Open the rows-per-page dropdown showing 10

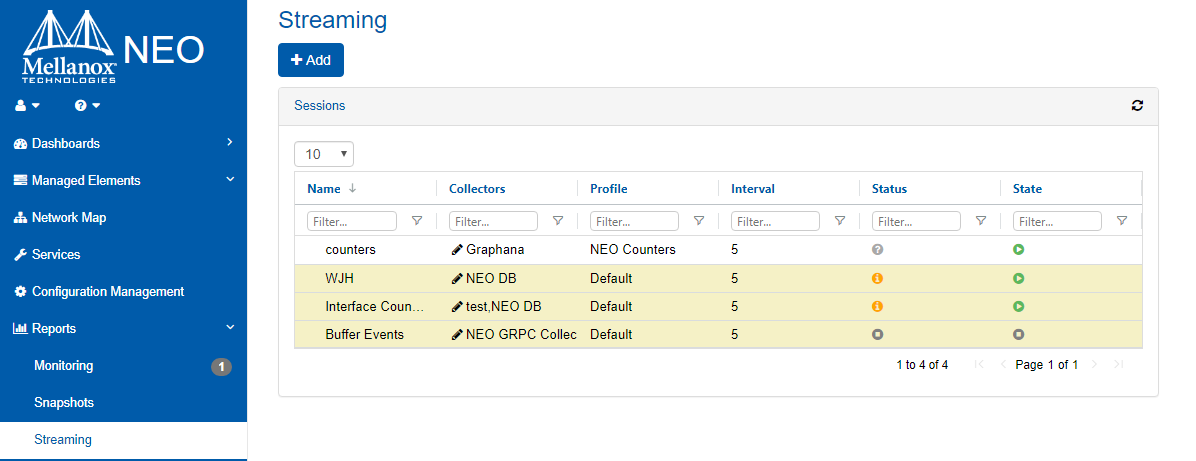click(324, 154)
